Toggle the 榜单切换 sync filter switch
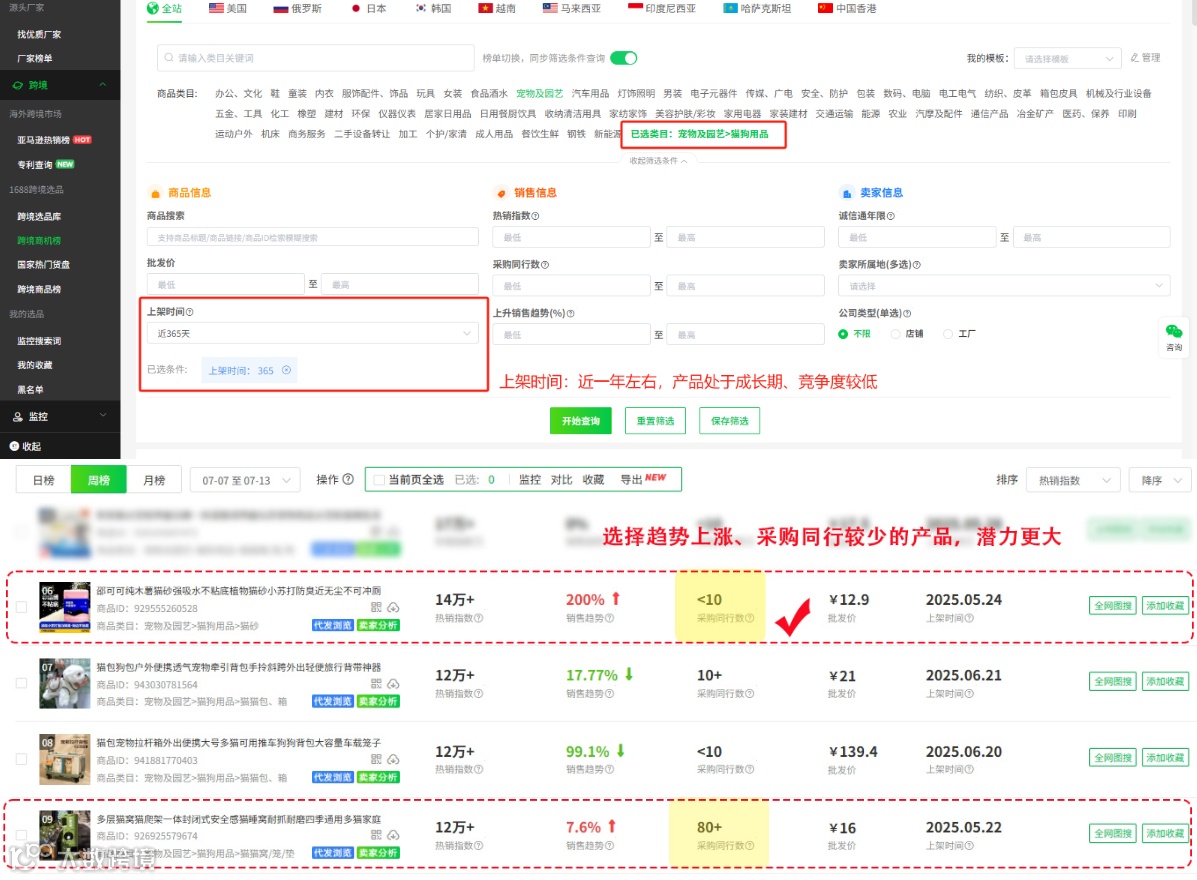 click(624, 58)
